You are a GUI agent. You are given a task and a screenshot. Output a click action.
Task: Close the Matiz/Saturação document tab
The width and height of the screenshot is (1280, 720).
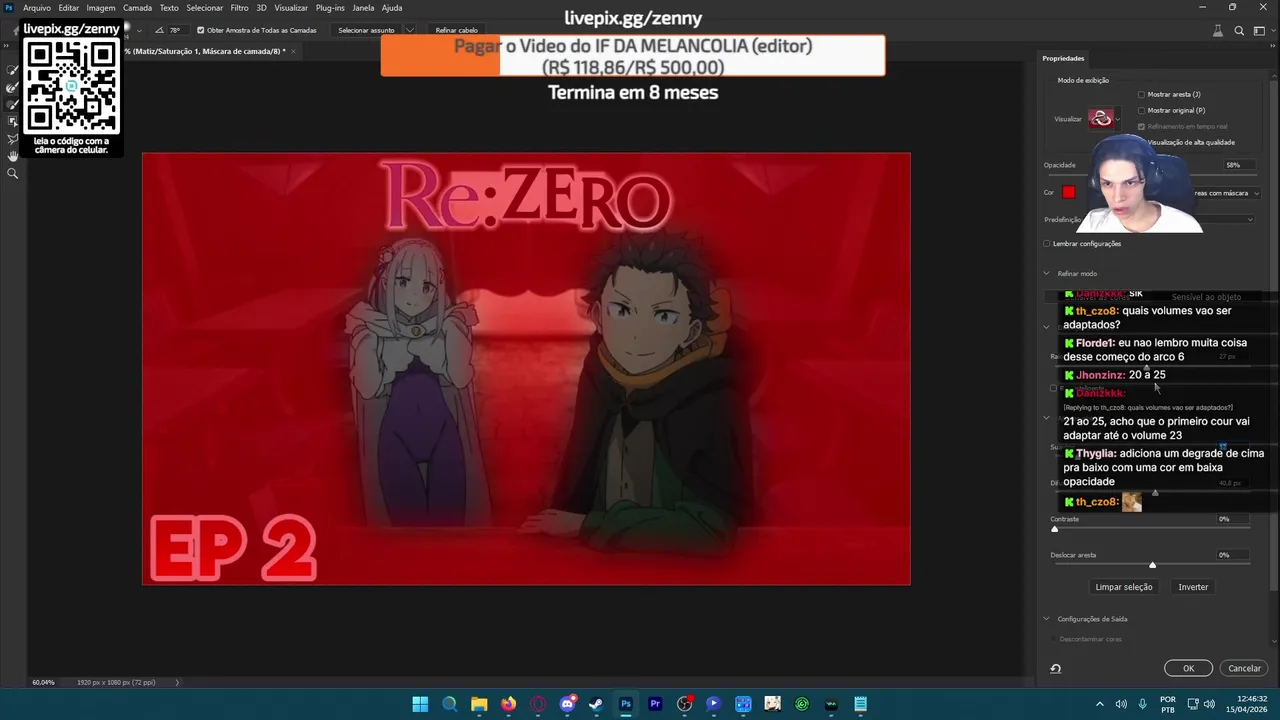(x=293, y=51)
